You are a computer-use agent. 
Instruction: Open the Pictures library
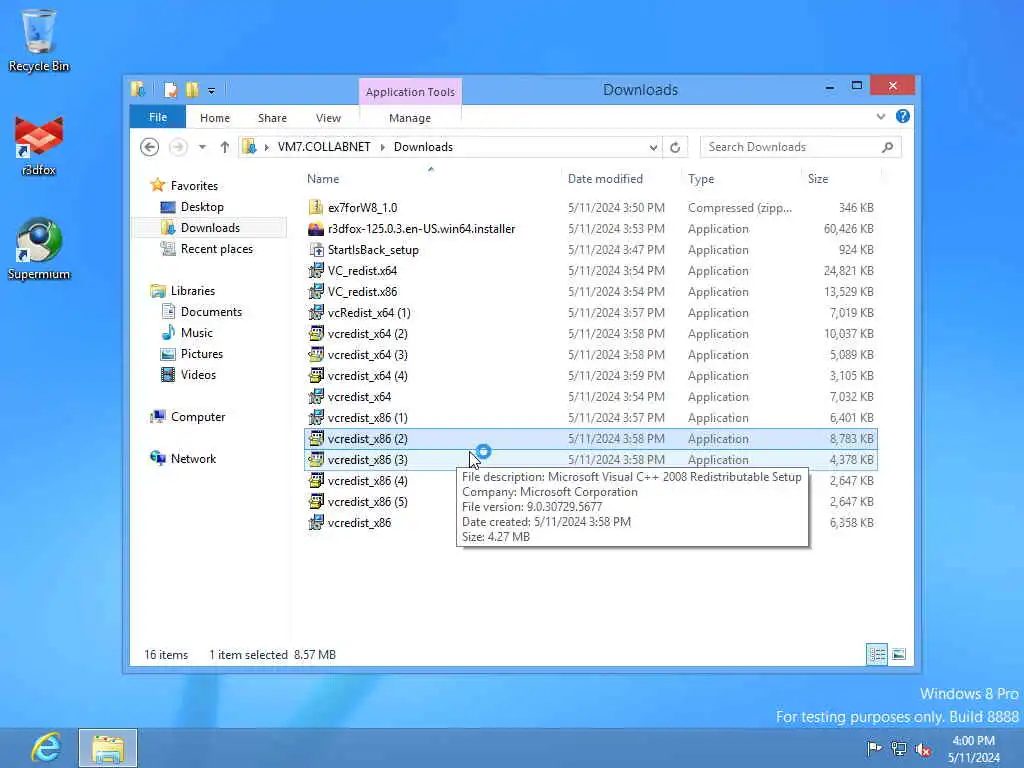(x=201, y=353)
